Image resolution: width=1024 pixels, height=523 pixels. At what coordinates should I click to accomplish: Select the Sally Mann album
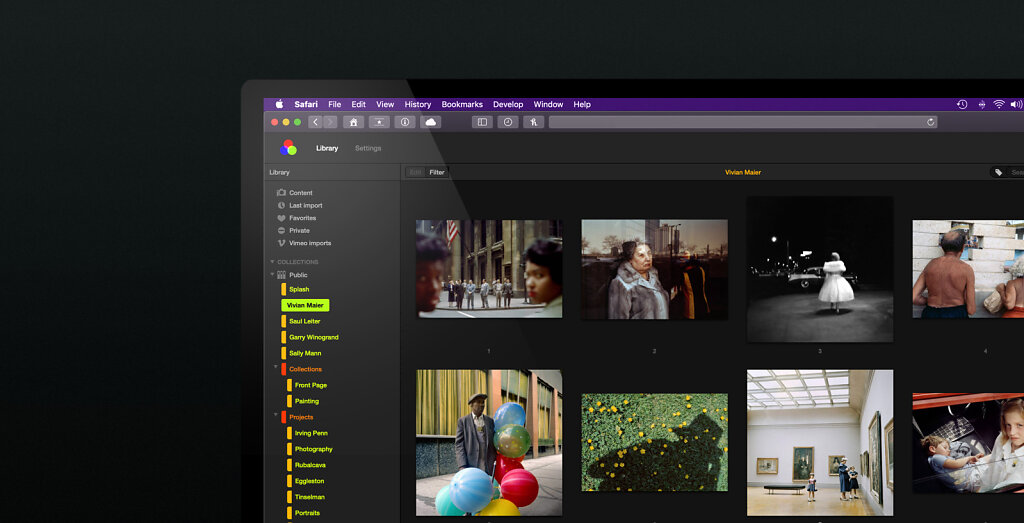305,353
